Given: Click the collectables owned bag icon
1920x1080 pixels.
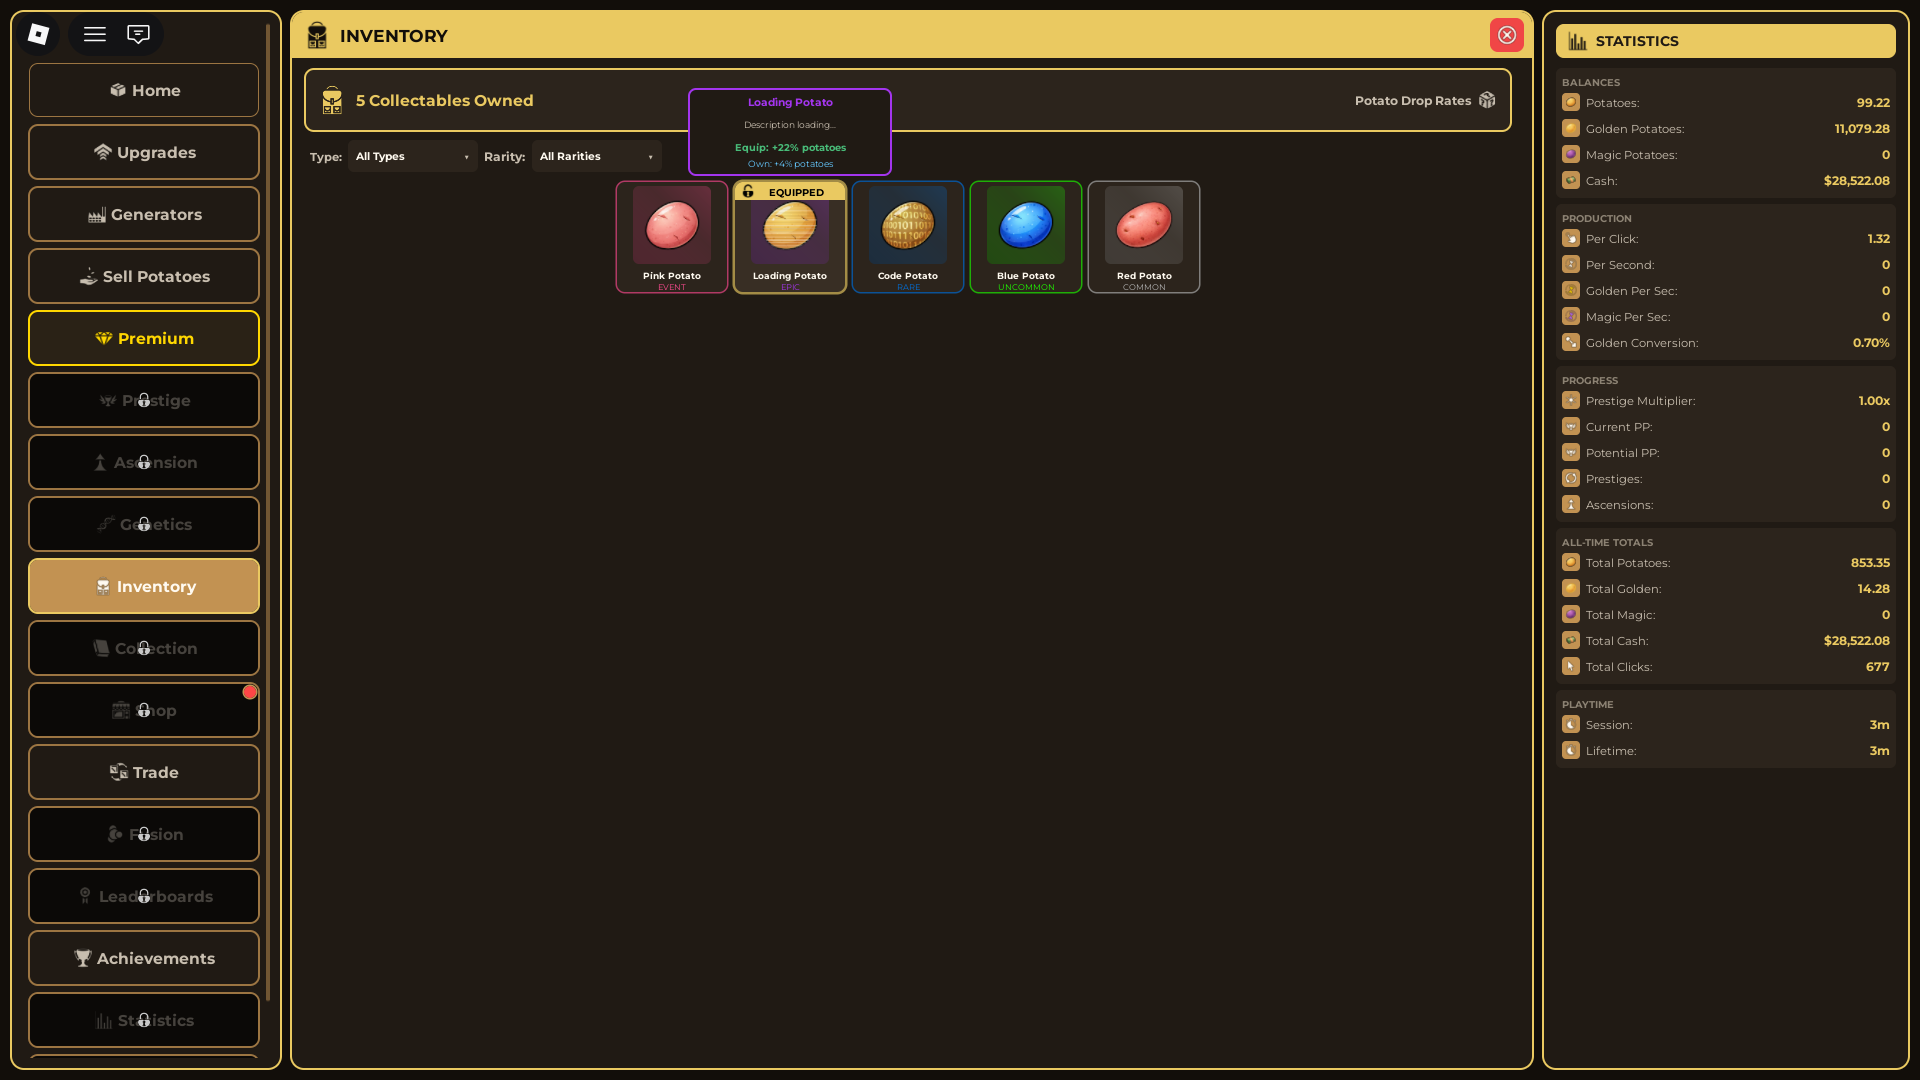Looking at the screenshot, I should point(332,100).
